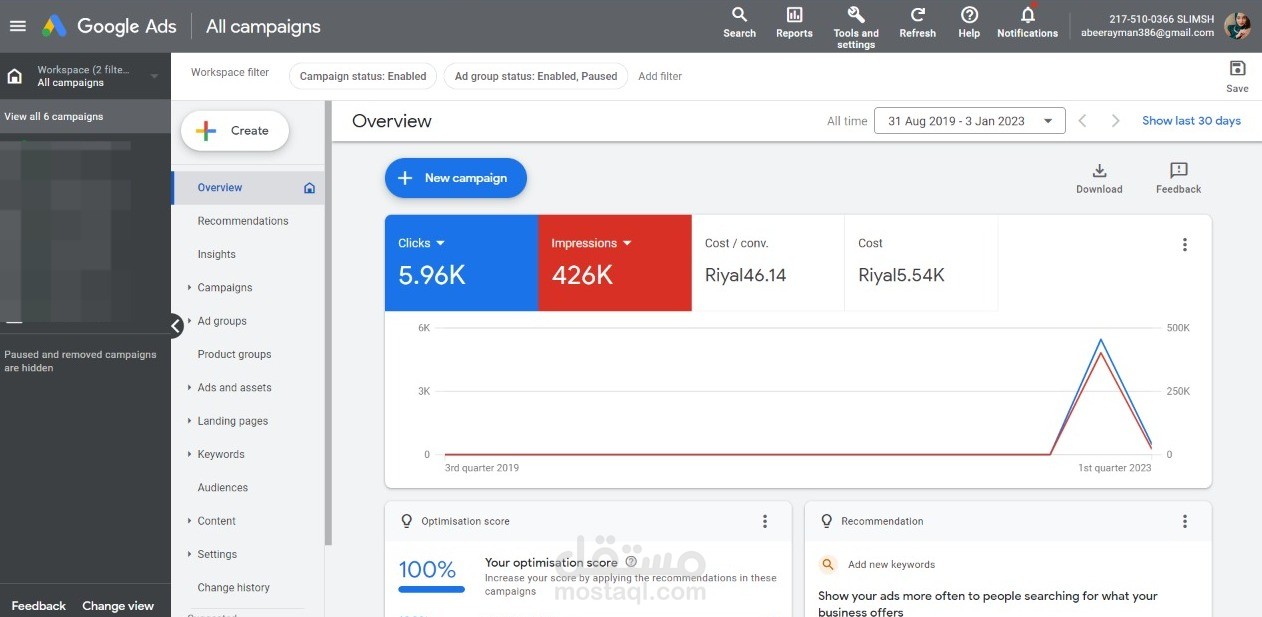Click the Add new keywords text

pos(891,565)
